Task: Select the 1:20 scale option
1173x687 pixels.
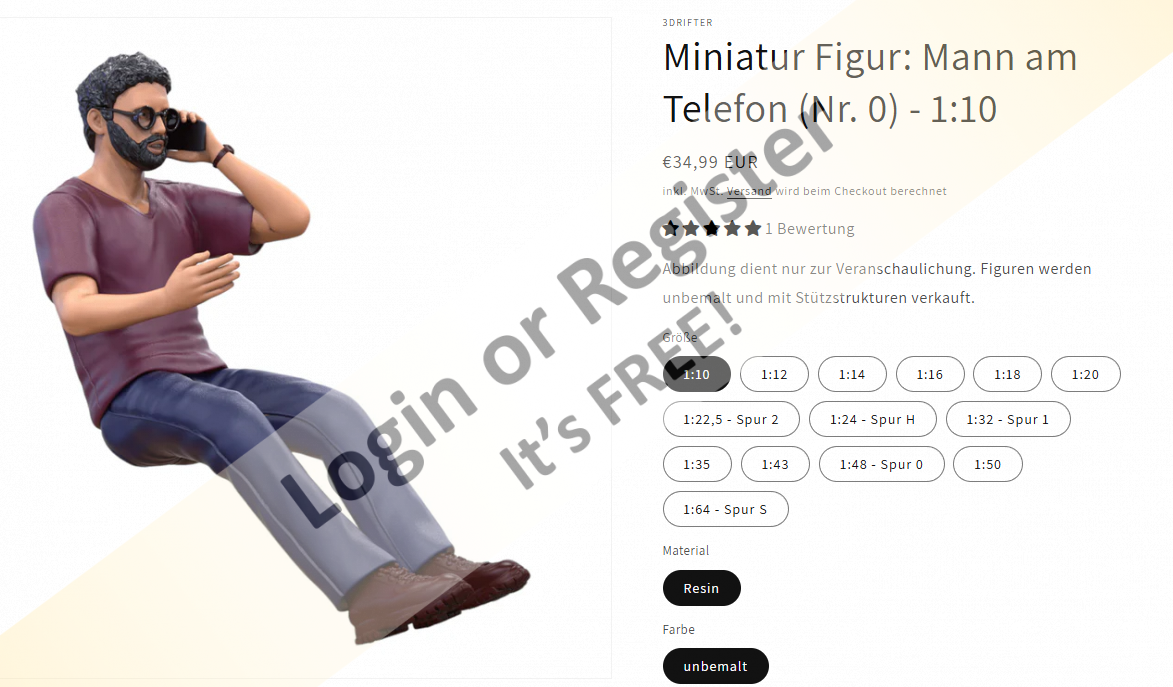Action: [1085, 374]
